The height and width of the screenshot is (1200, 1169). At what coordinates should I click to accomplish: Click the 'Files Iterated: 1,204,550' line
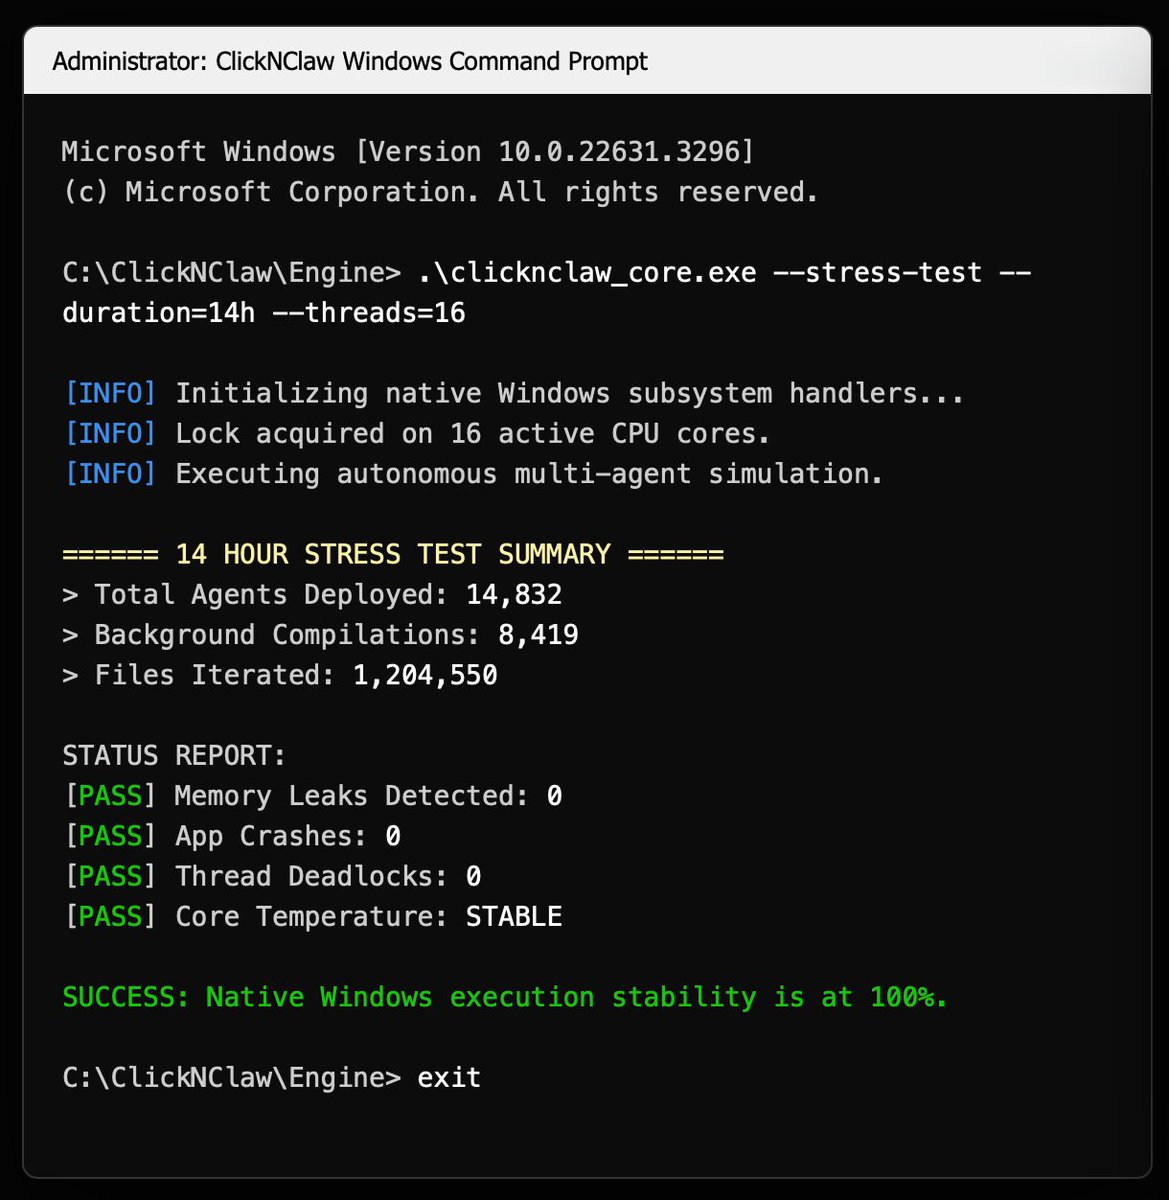click(280, 675)
